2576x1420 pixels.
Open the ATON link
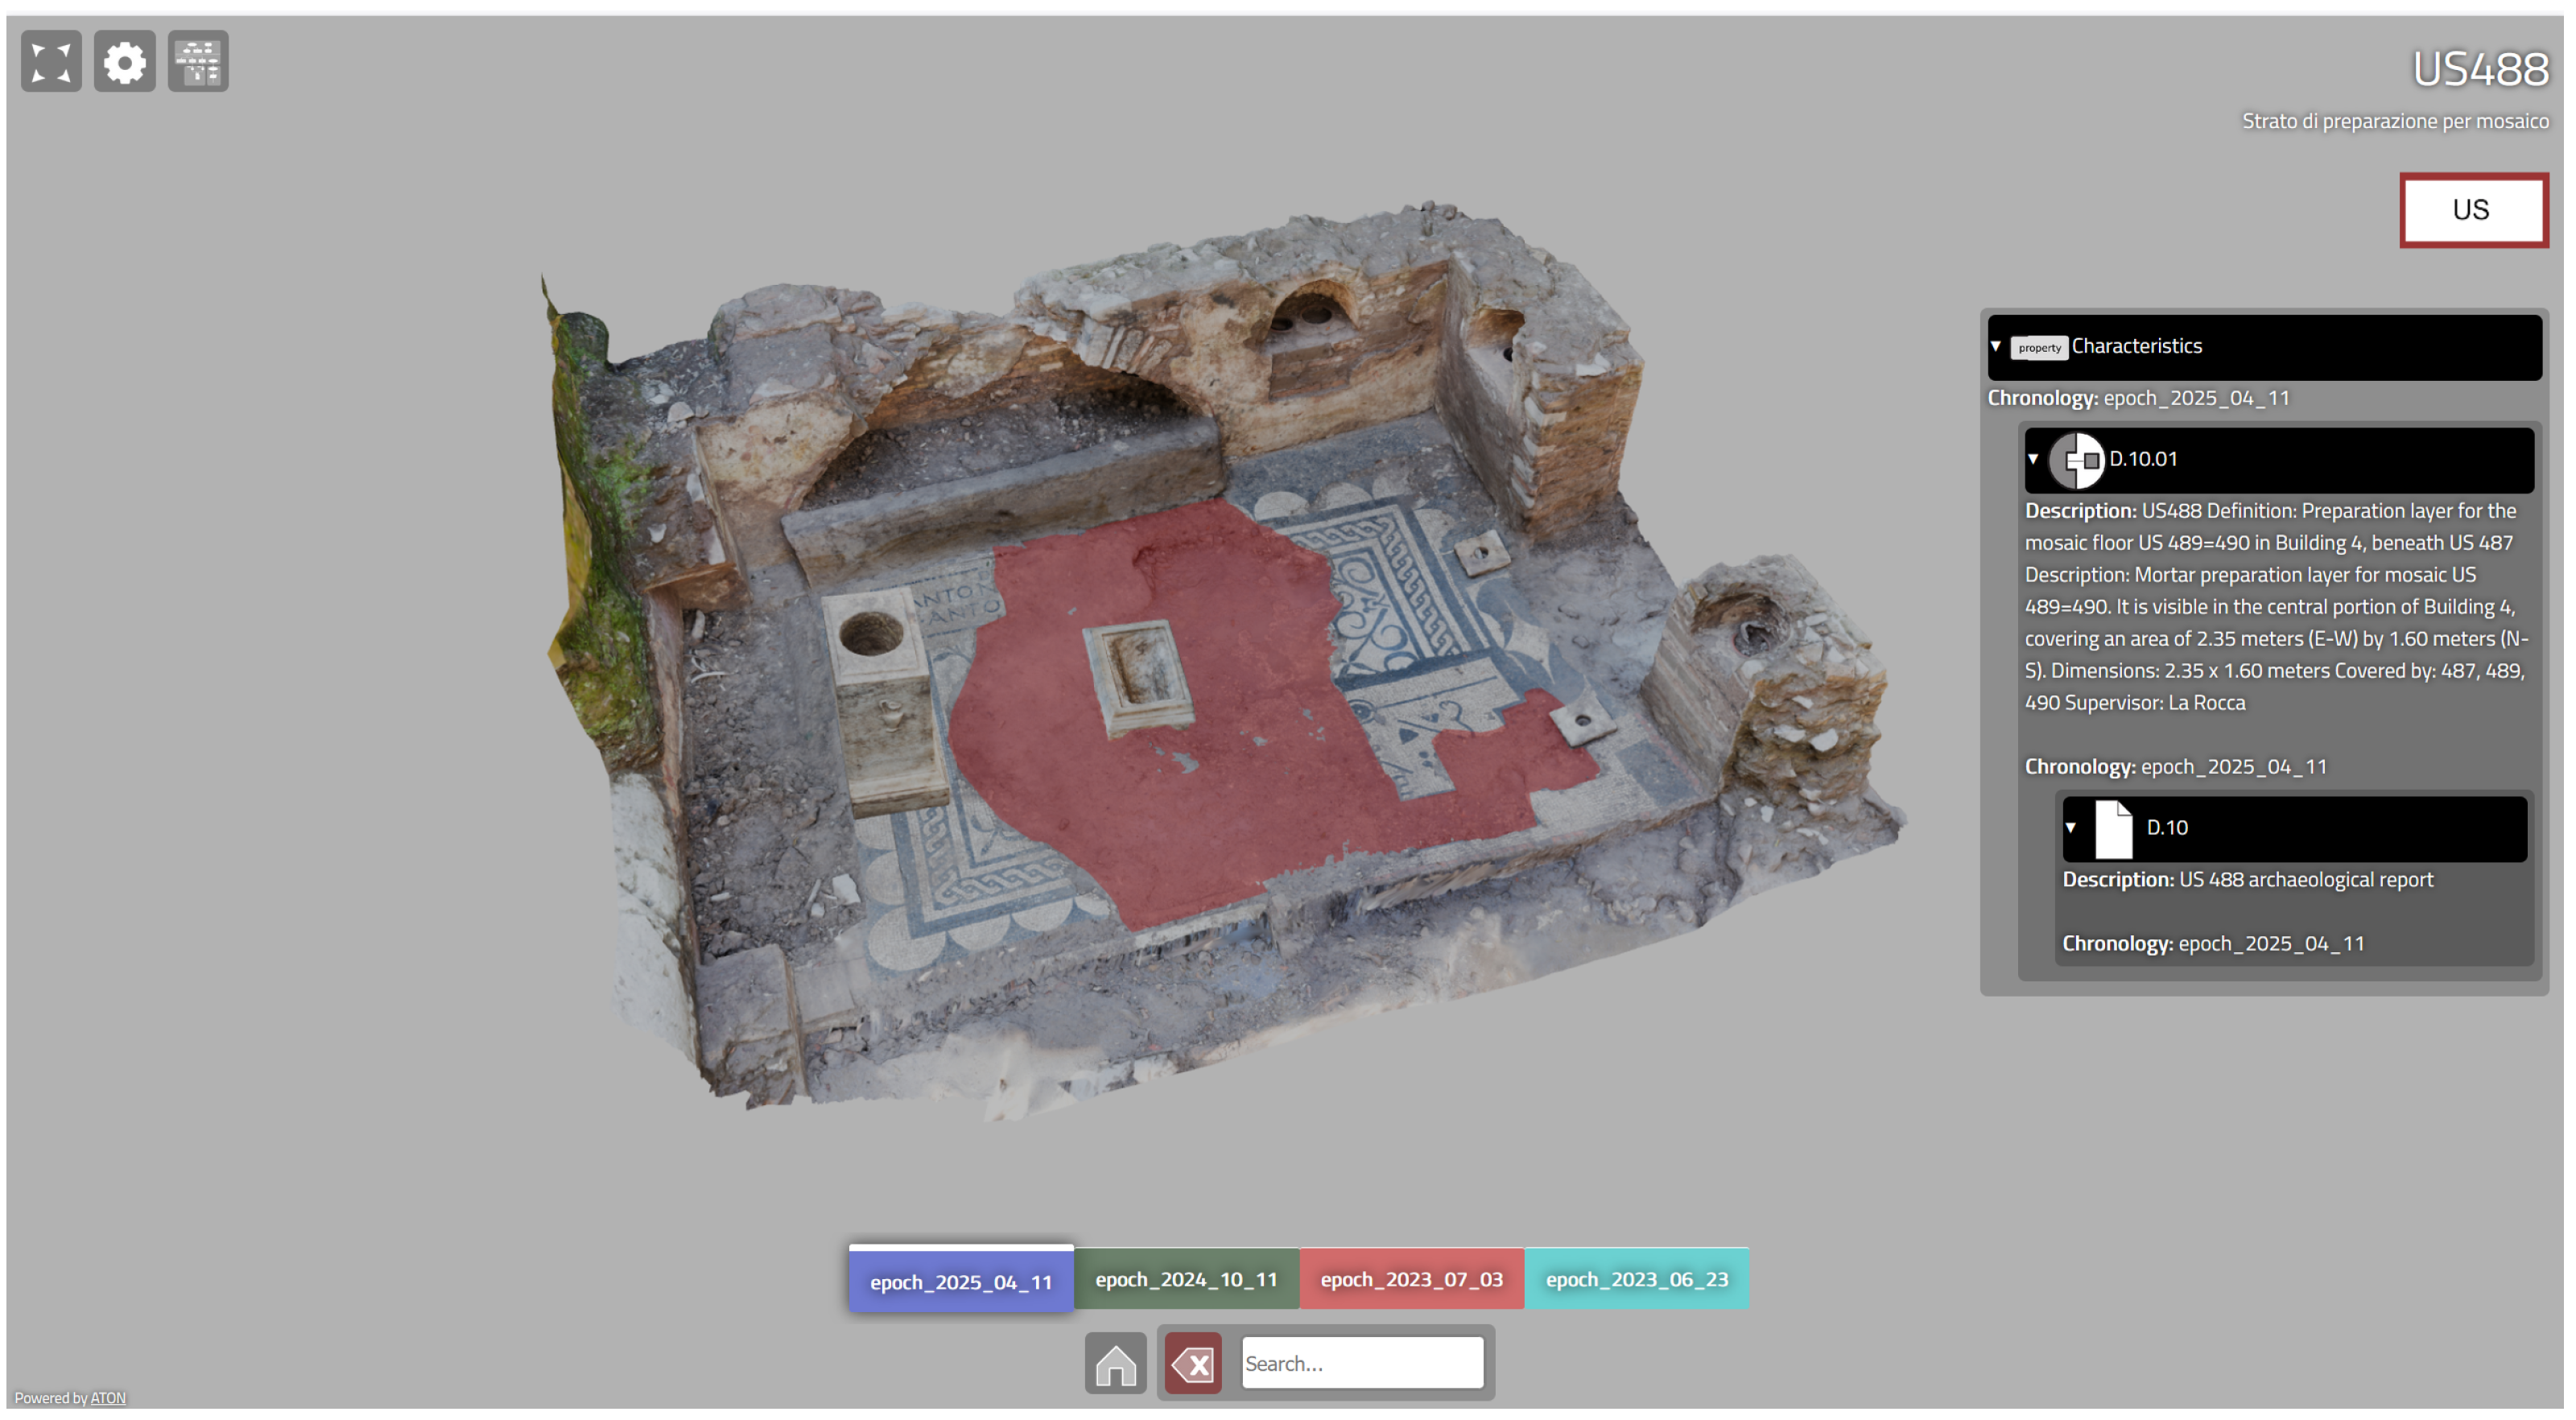click(x=108, y=1398)
